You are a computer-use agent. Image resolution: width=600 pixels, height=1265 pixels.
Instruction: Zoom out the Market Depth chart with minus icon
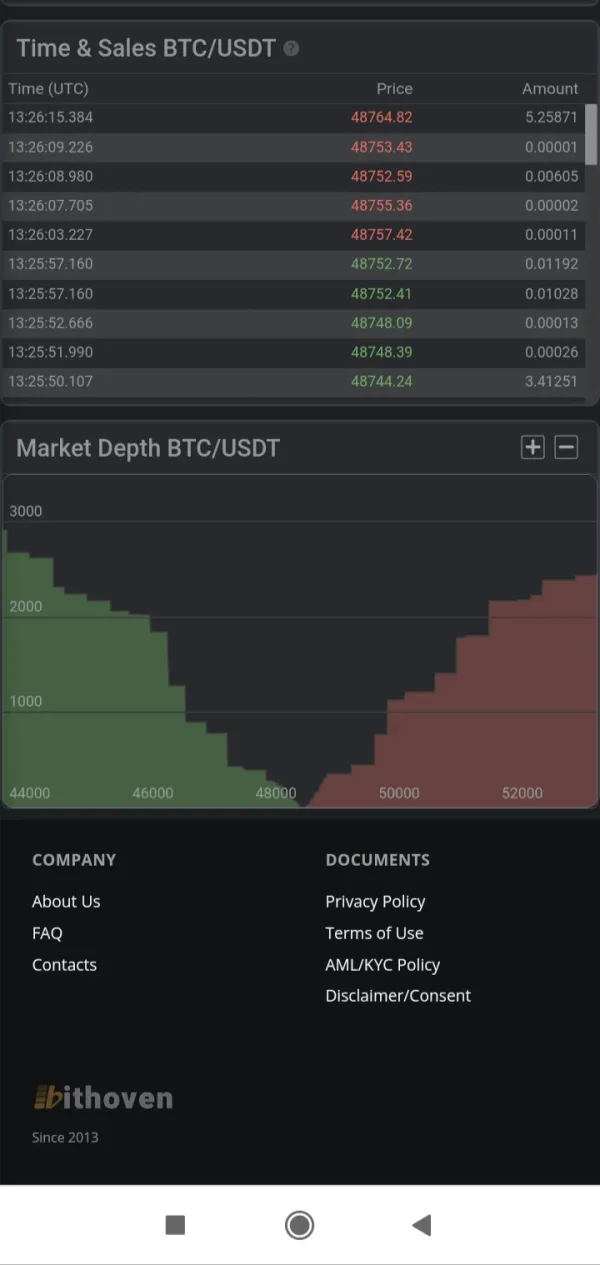(x=566, y=447)
